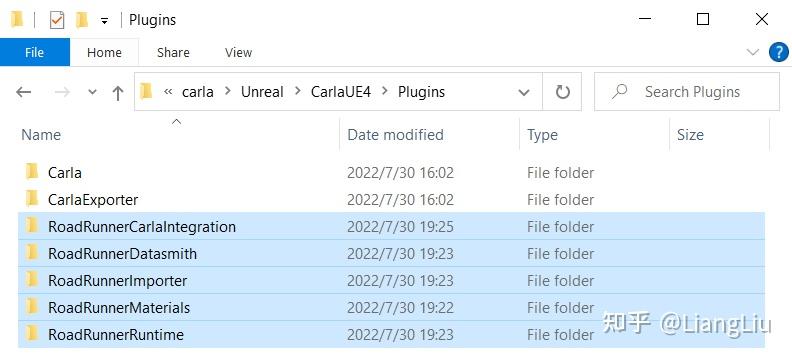Click the folder icon in address bar
This screenshot has height=360, width=792.
point(146,91)
